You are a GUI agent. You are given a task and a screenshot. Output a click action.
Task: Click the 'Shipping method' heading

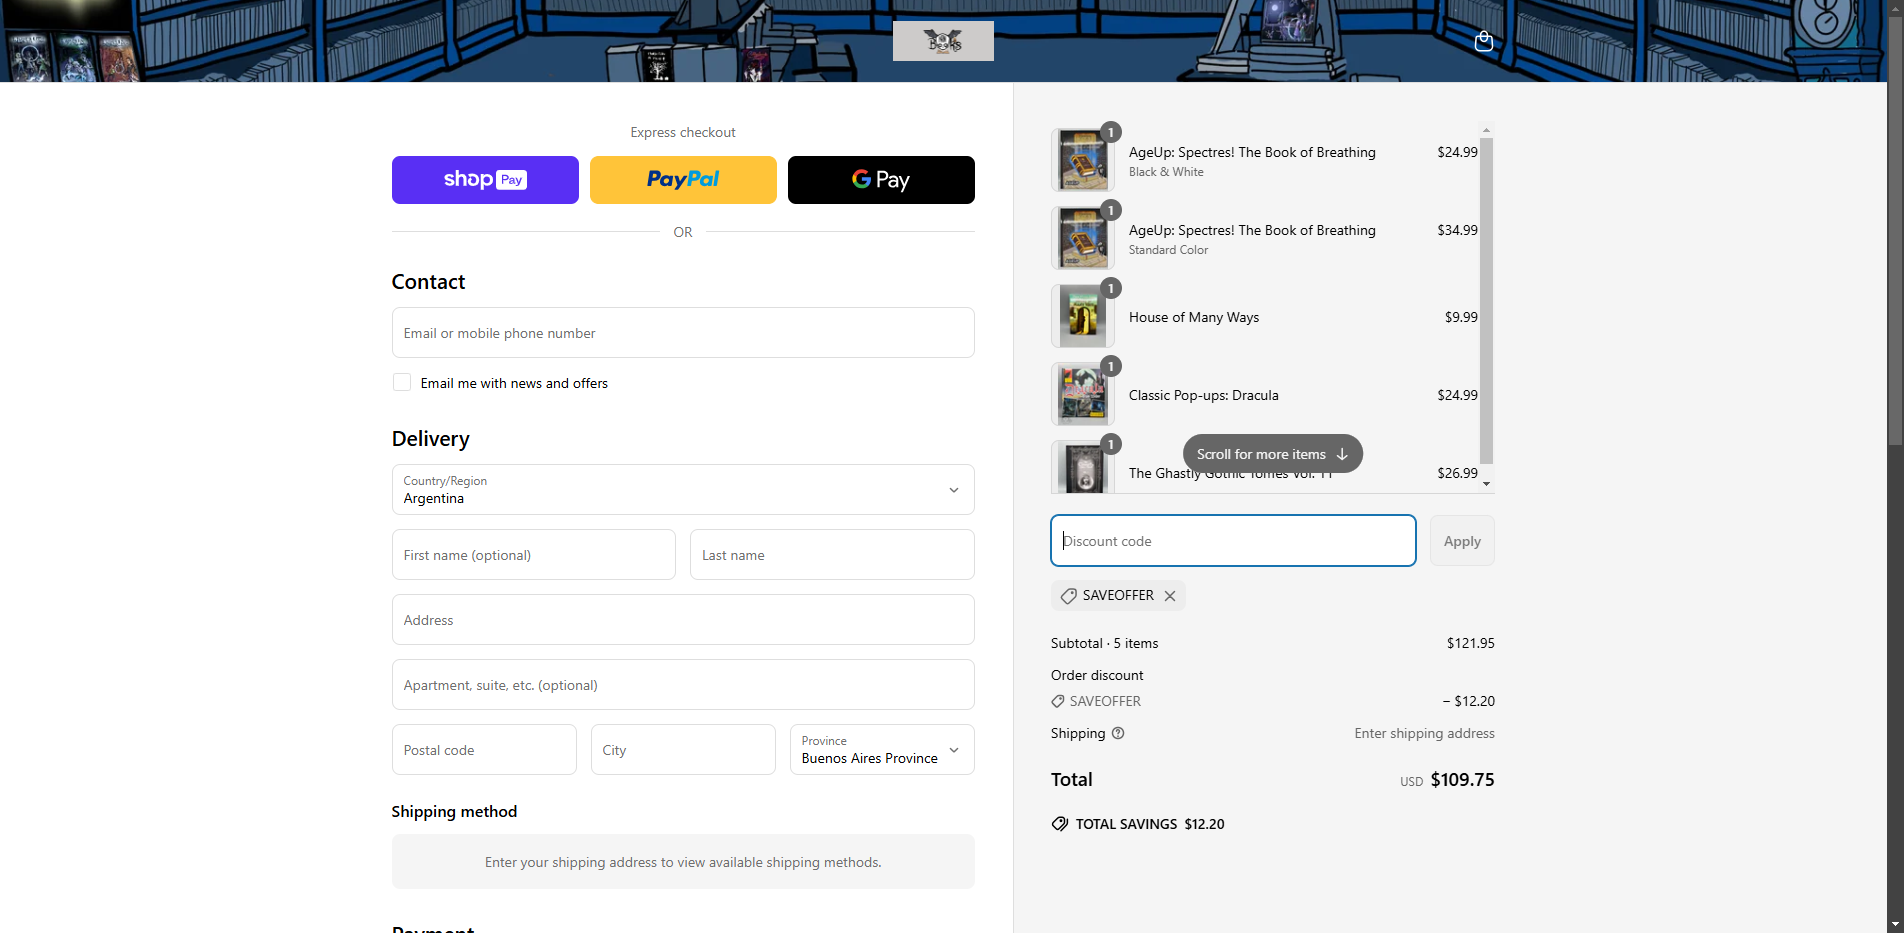click(454, 812)
